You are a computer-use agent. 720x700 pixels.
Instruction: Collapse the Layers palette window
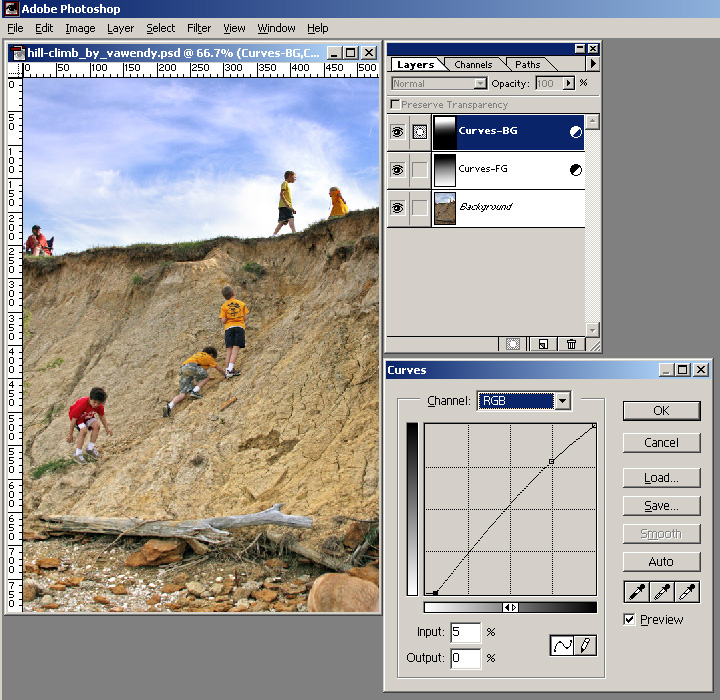pos(580,49)
